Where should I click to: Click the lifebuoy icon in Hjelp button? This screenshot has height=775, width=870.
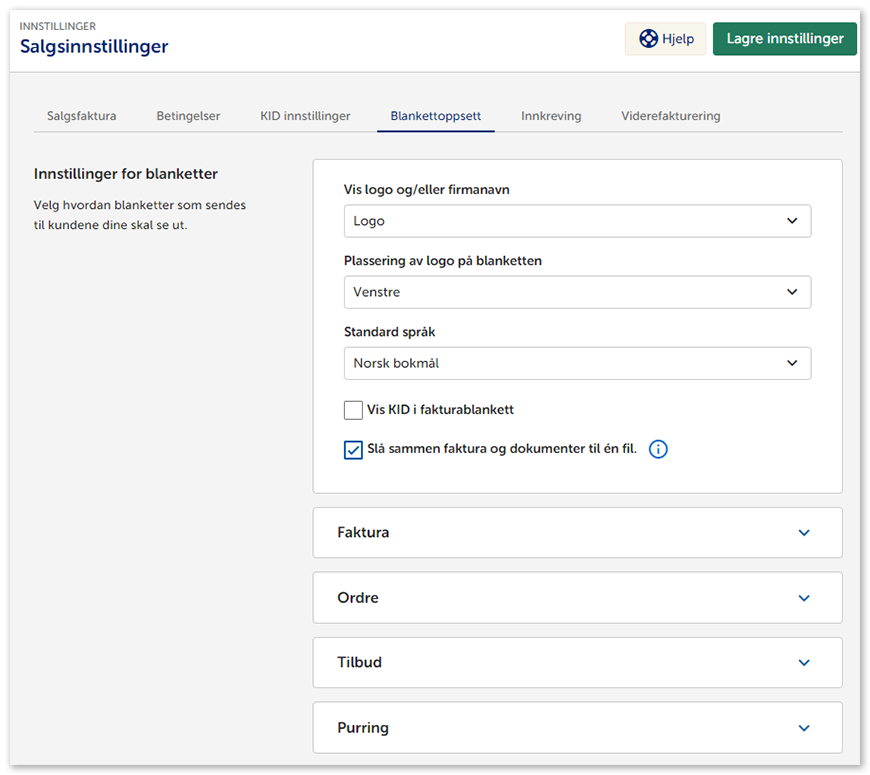coord(649,39)
